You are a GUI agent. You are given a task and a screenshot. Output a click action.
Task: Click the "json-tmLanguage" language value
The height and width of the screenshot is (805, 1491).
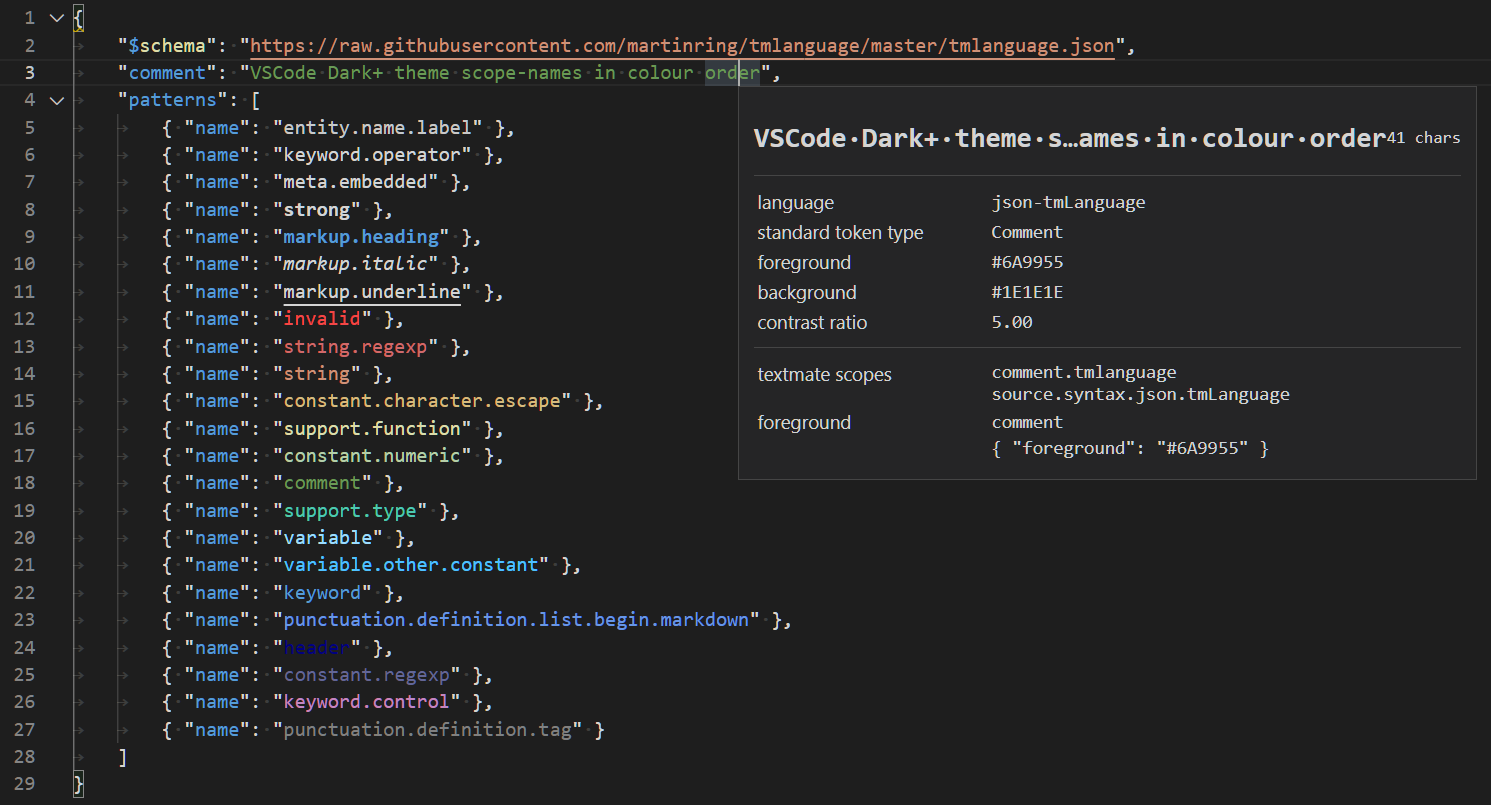[1068, 202]
